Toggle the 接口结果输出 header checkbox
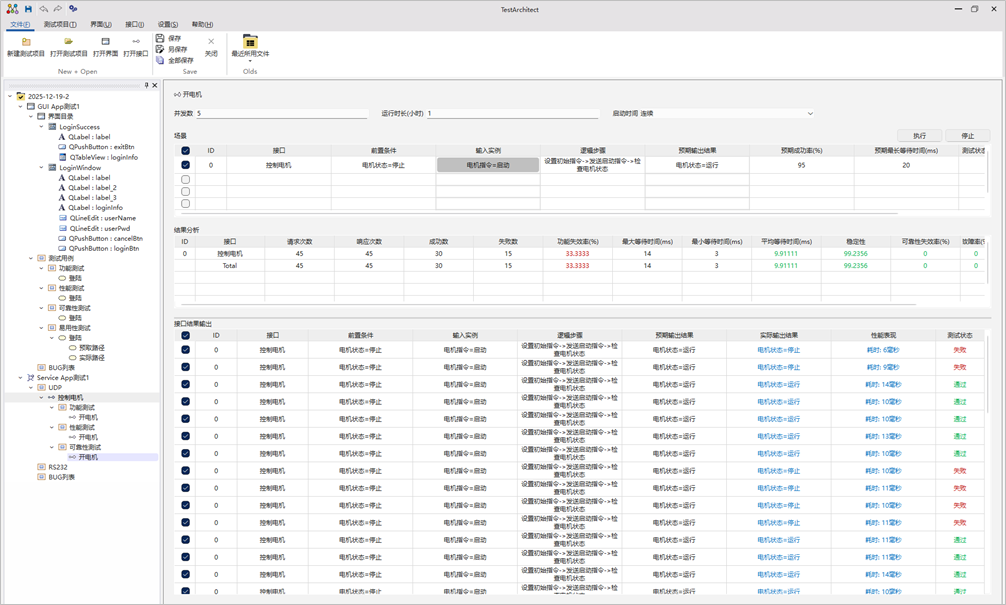The height and width of the screenshot is (605, 1006). (x=185, y=336)
